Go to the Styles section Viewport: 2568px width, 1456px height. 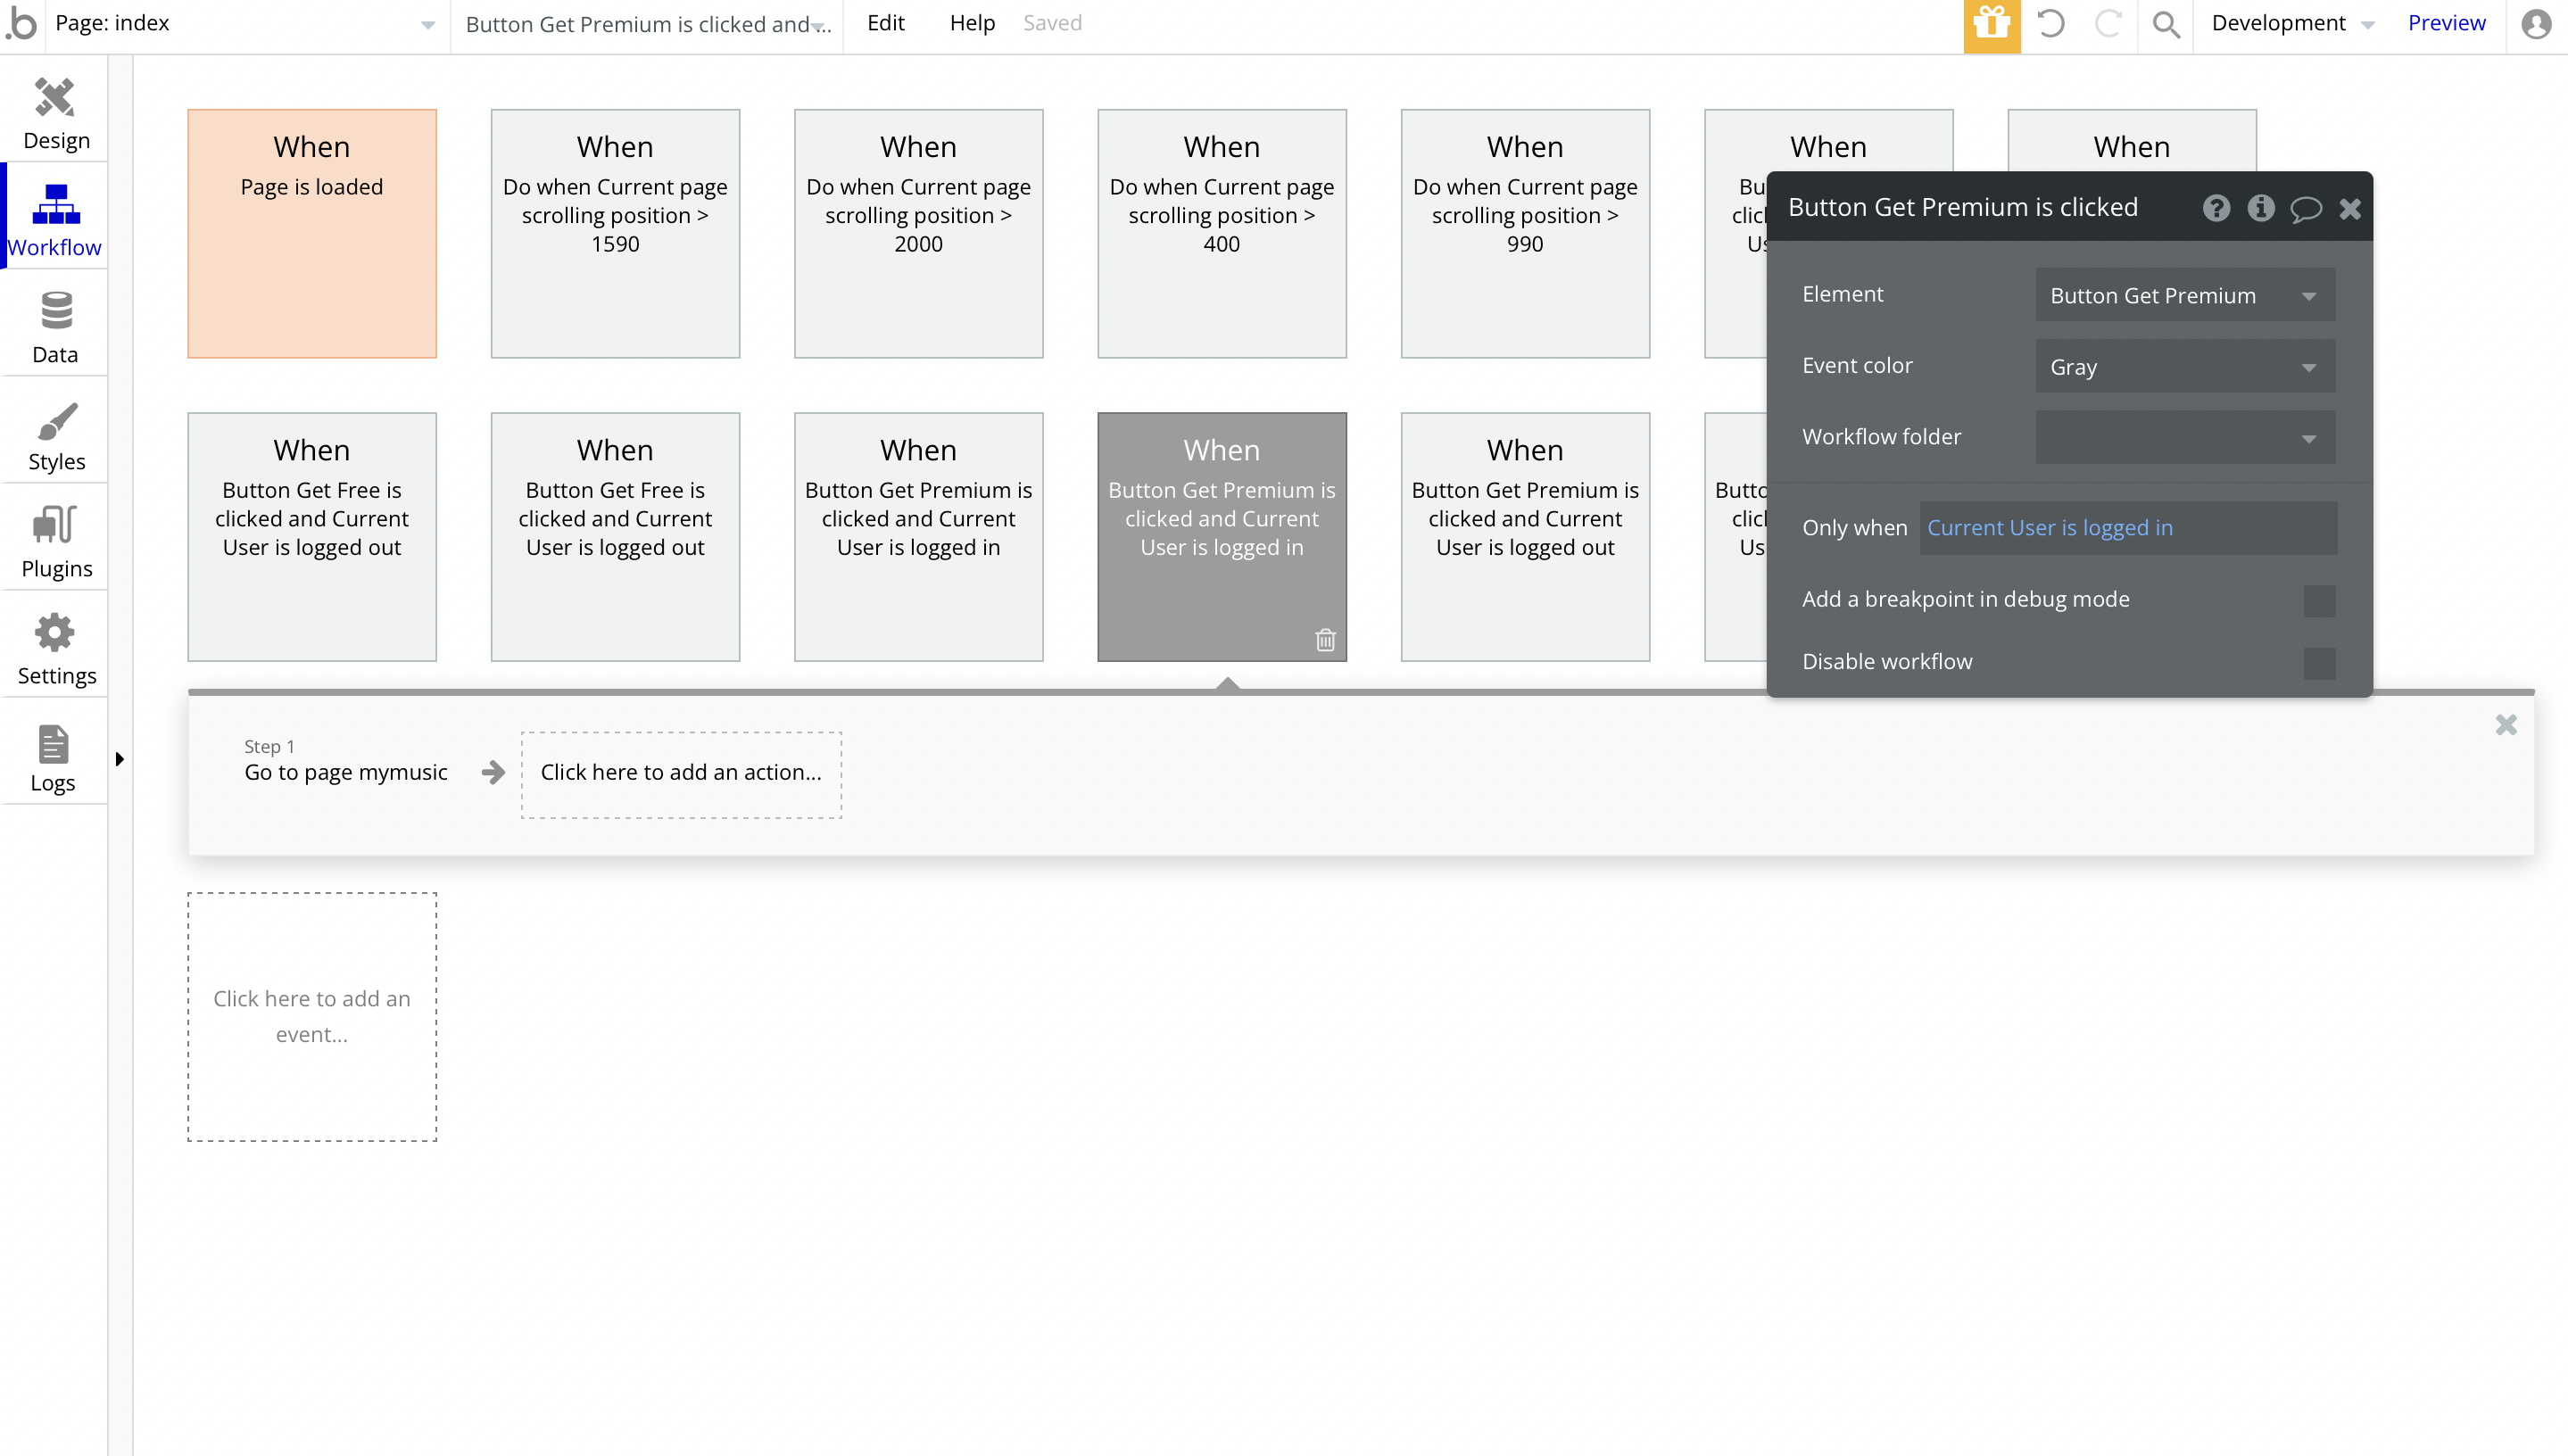tap(55, 435)
